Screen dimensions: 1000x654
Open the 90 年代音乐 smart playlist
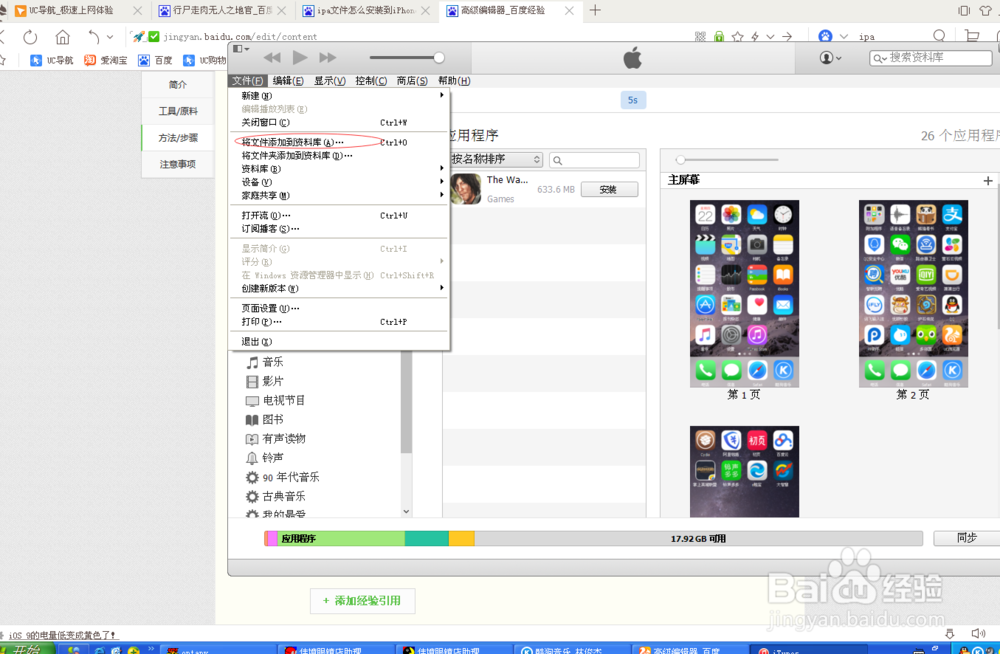click(x=283, y=477)
